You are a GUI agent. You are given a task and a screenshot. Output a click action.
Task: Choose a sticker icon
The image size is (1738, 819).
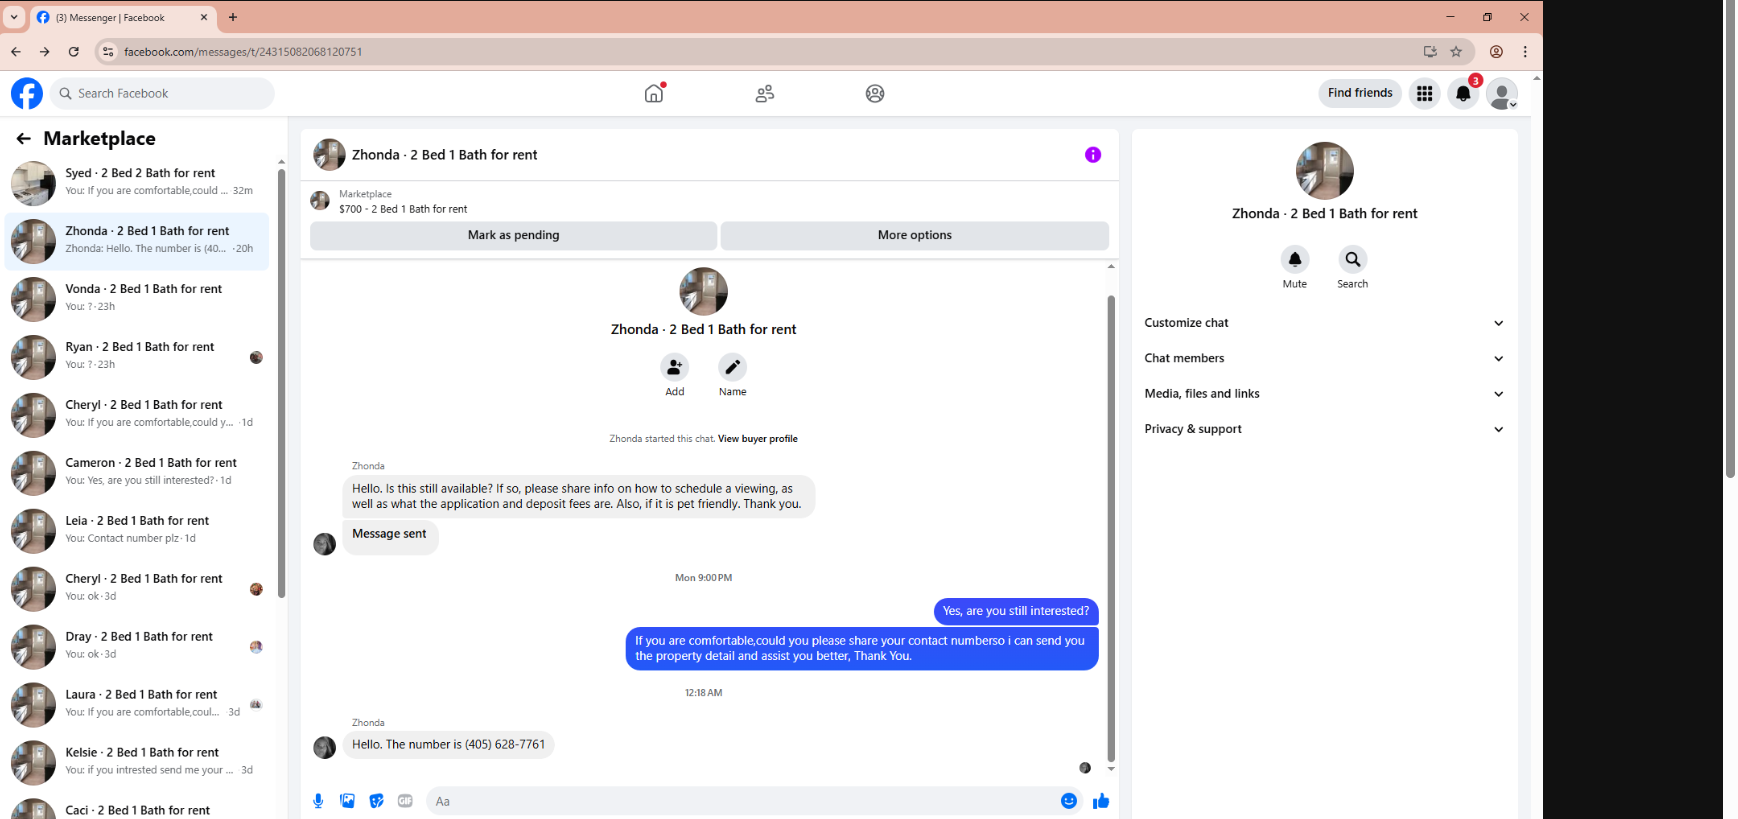(x=376, y=801)
